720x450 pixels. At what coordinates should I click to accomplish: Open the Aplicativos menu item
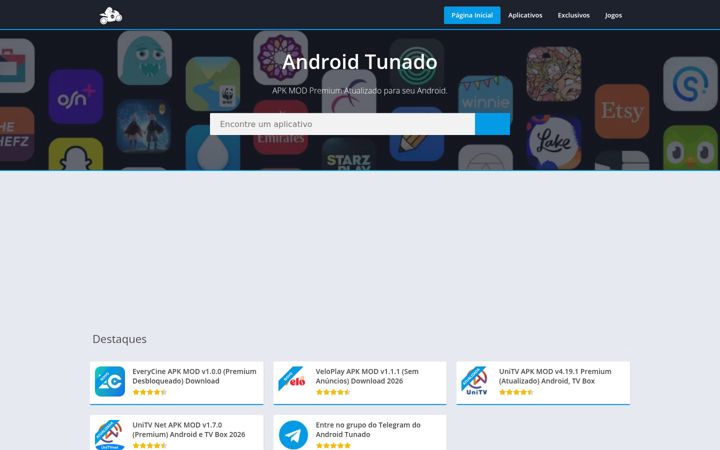tap(525, 15)
